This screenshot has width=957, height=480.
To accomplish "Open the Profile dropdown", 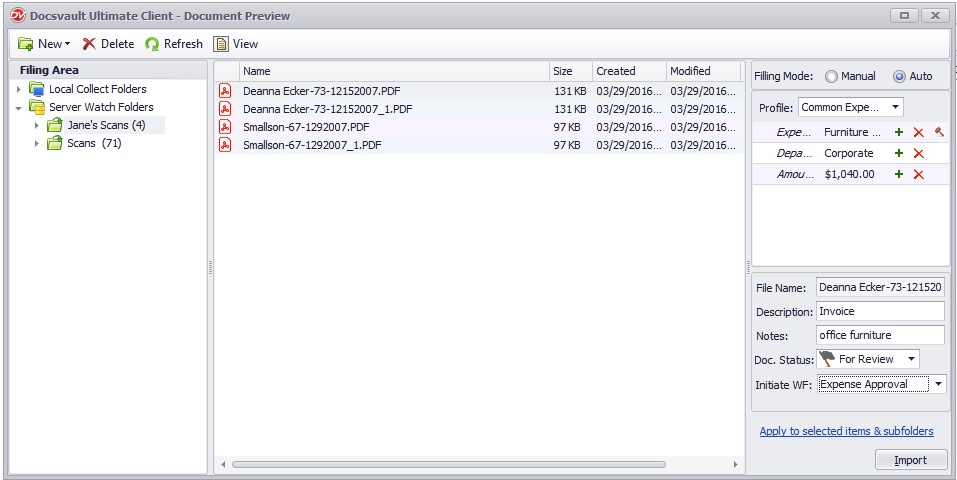I will (850, 107).
